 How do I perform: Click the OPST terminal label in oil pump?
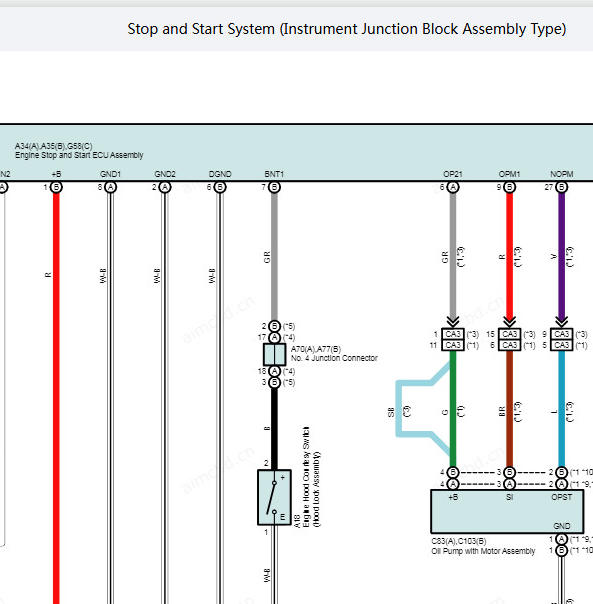point(562,497)
